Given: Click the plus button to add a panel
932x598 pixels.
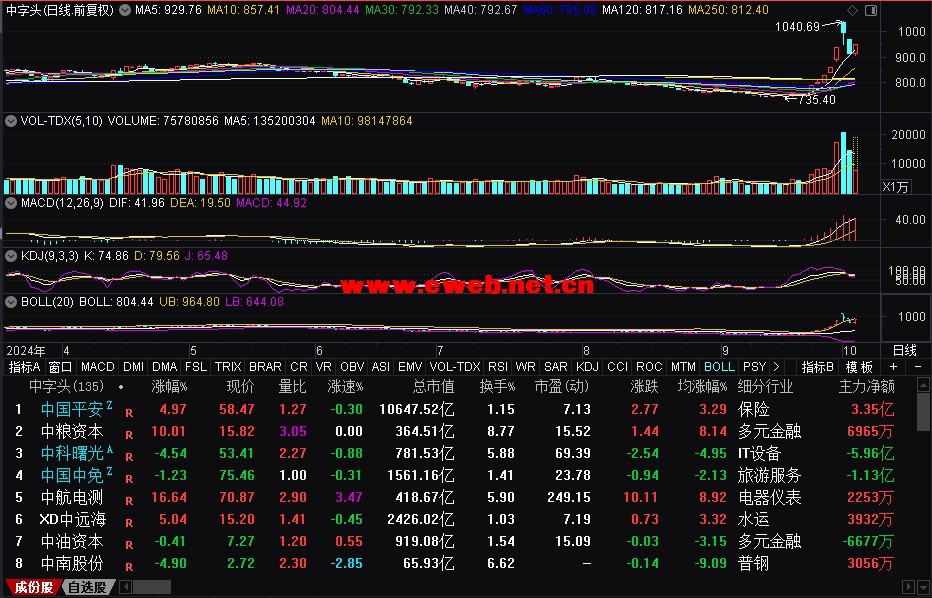Looking at the screenshot, I should [893, 367].
